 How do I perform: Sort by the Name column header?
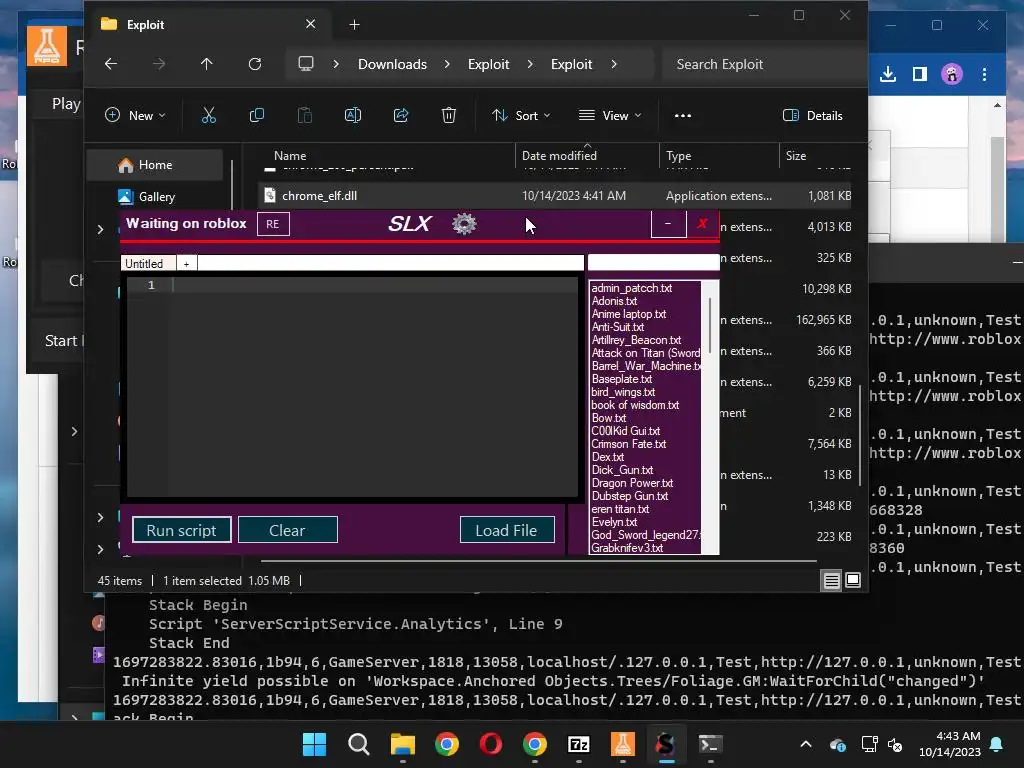[290, 155]
